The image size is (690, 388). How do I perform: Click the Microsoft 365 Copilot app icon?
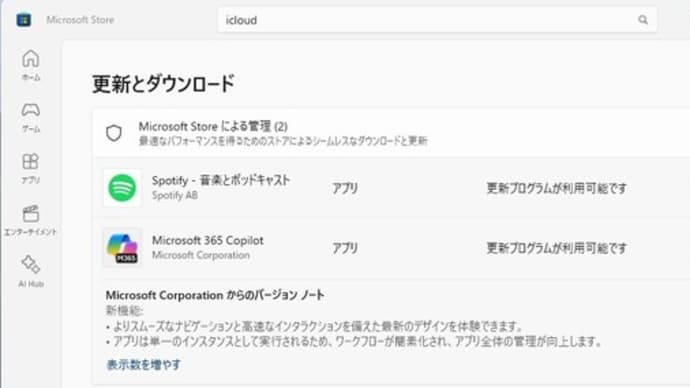coord(122,248)
